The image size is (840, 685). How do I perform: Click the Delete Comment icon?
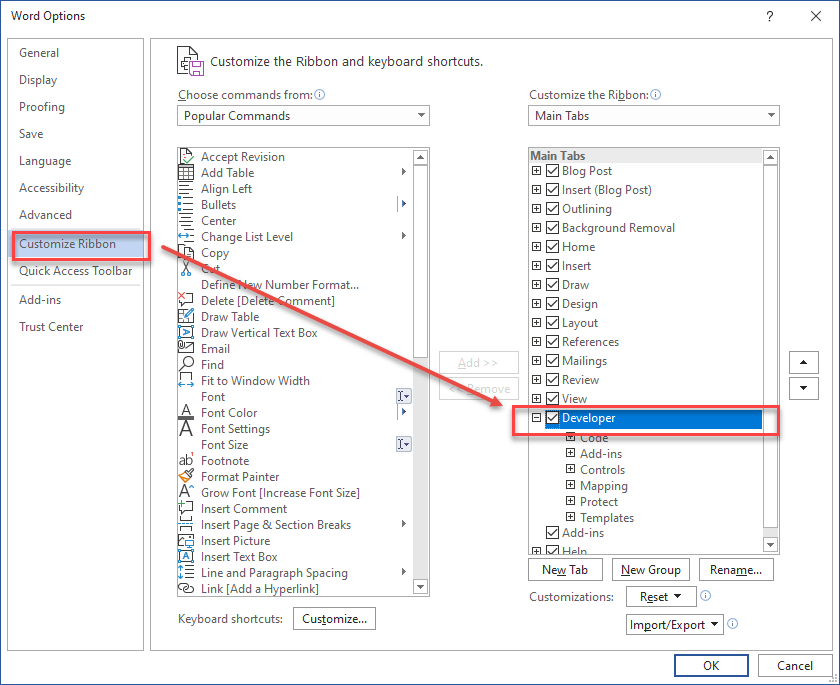[x=186, y=300]
